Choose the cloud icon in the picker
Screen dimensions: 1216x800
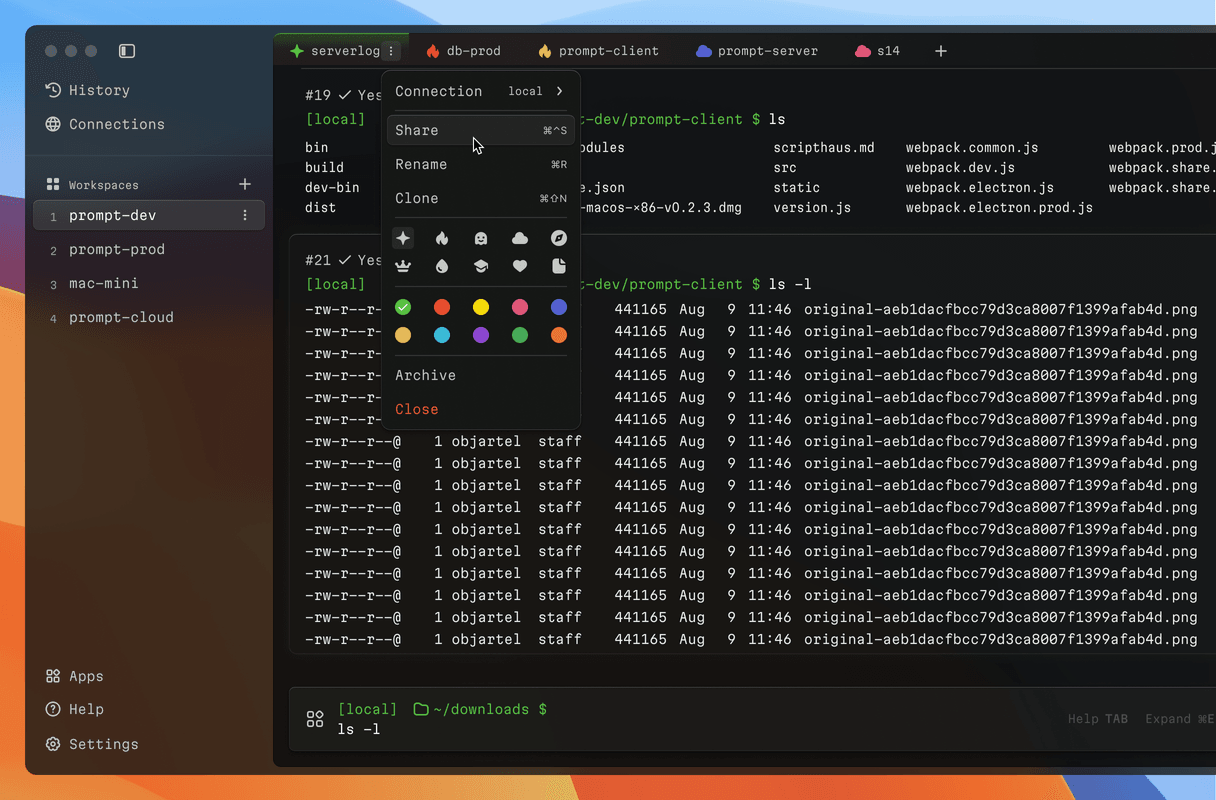click(519, 238)
